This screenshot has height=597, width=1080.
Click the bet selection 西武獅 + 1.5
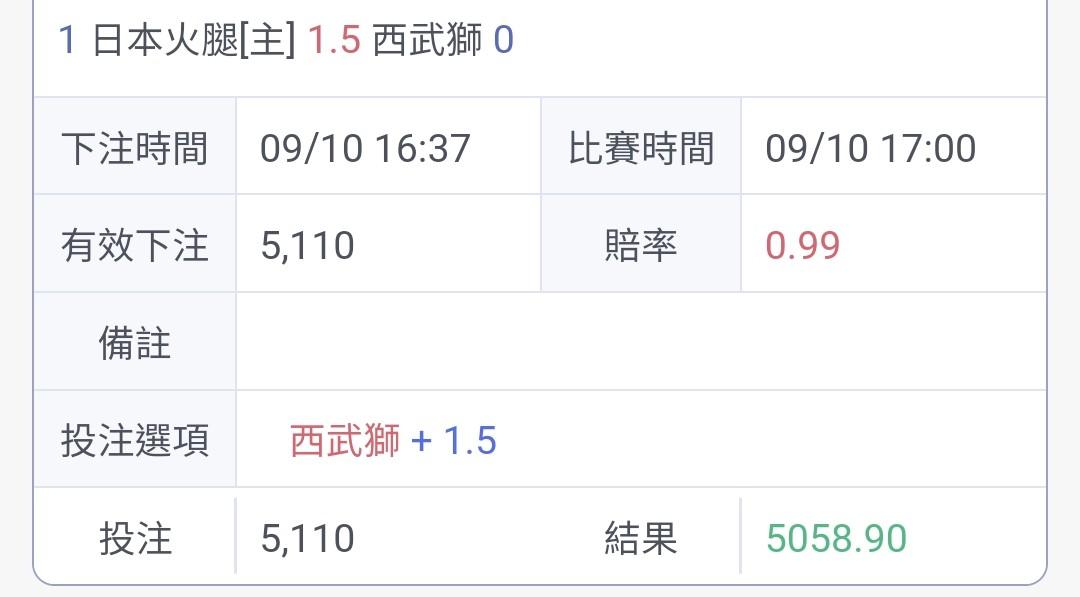[x=393, y=441]
